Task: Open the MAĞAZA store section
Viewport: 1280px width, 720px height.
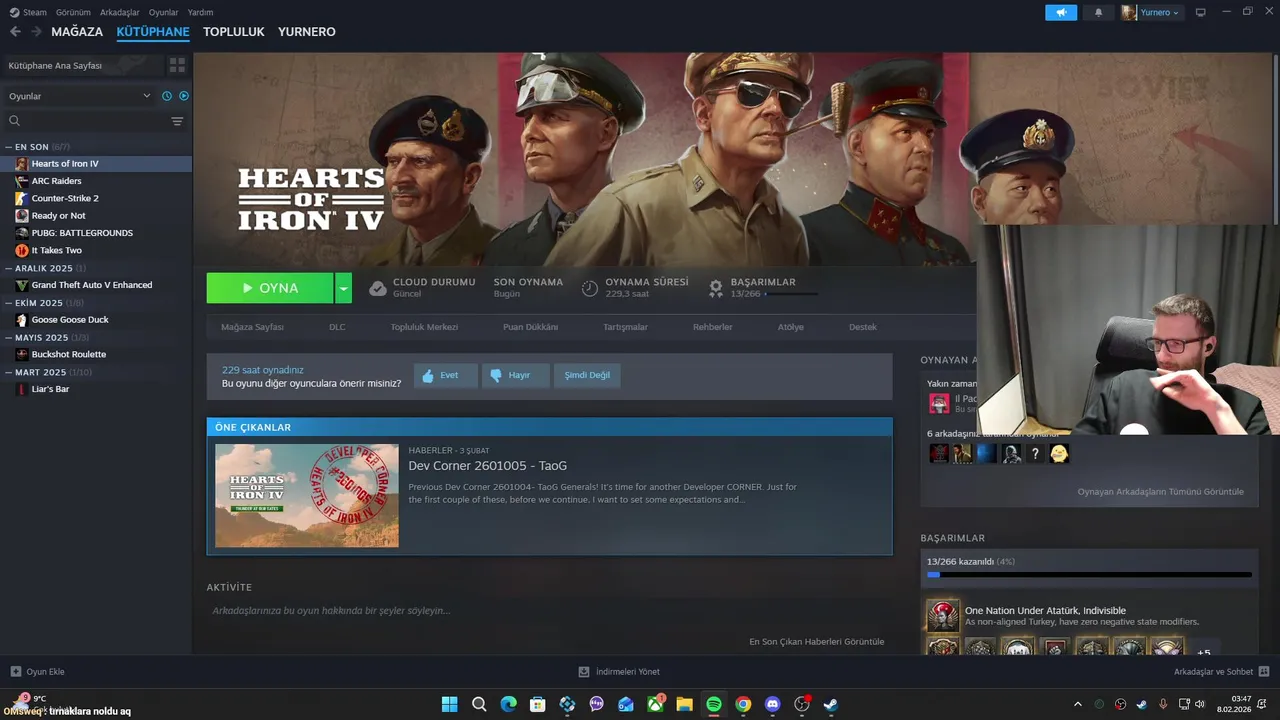Action: click(x=77, y=32)
